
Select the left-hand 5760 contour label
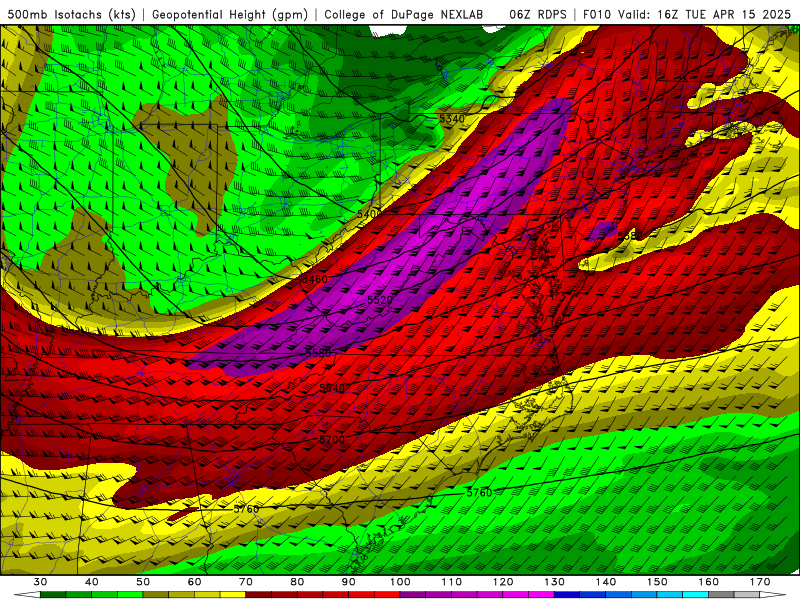(x=246, y=509)
